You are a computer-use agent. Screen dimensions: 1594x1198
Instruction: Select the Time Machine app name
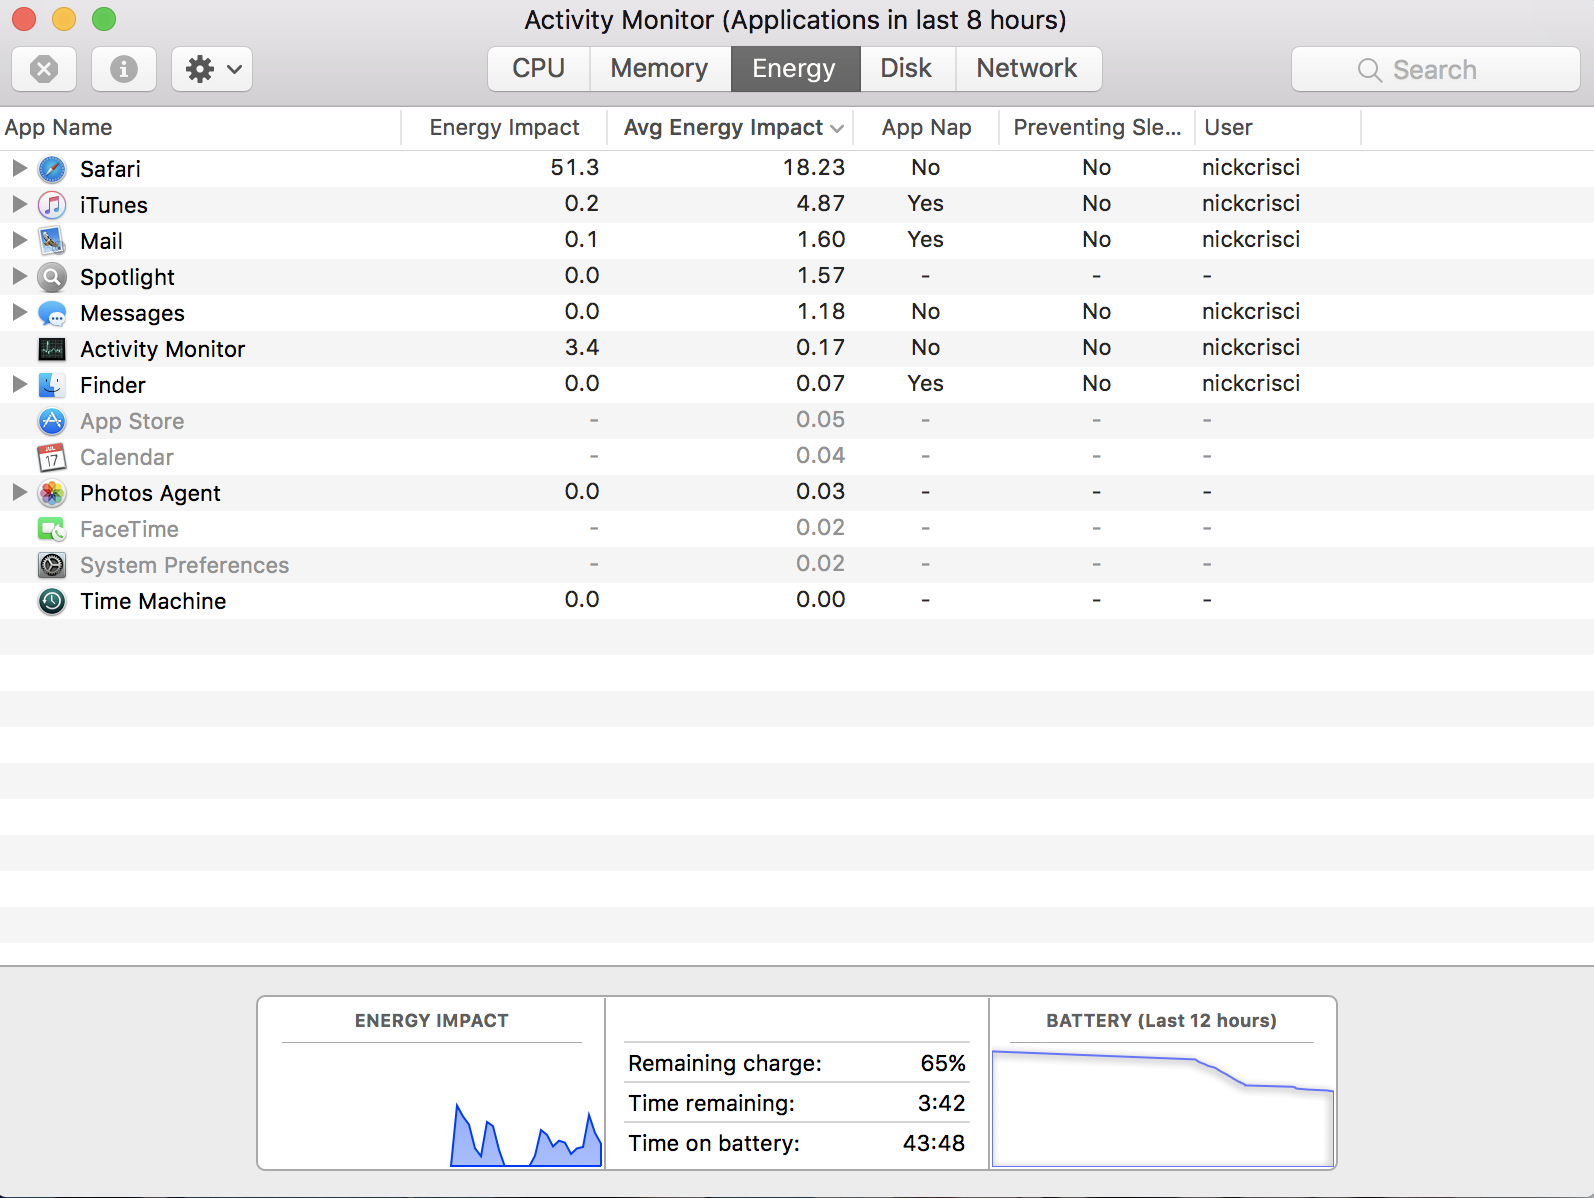(x=153, y=601)
